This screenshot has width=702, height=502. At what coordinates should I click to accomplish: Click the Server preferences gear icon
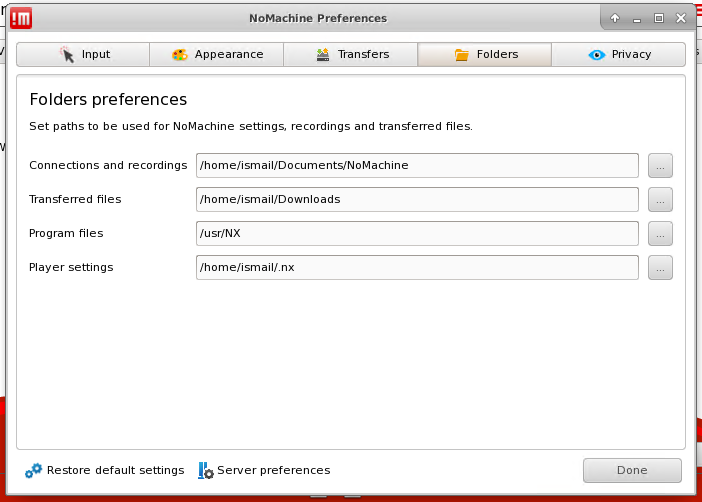205,471
